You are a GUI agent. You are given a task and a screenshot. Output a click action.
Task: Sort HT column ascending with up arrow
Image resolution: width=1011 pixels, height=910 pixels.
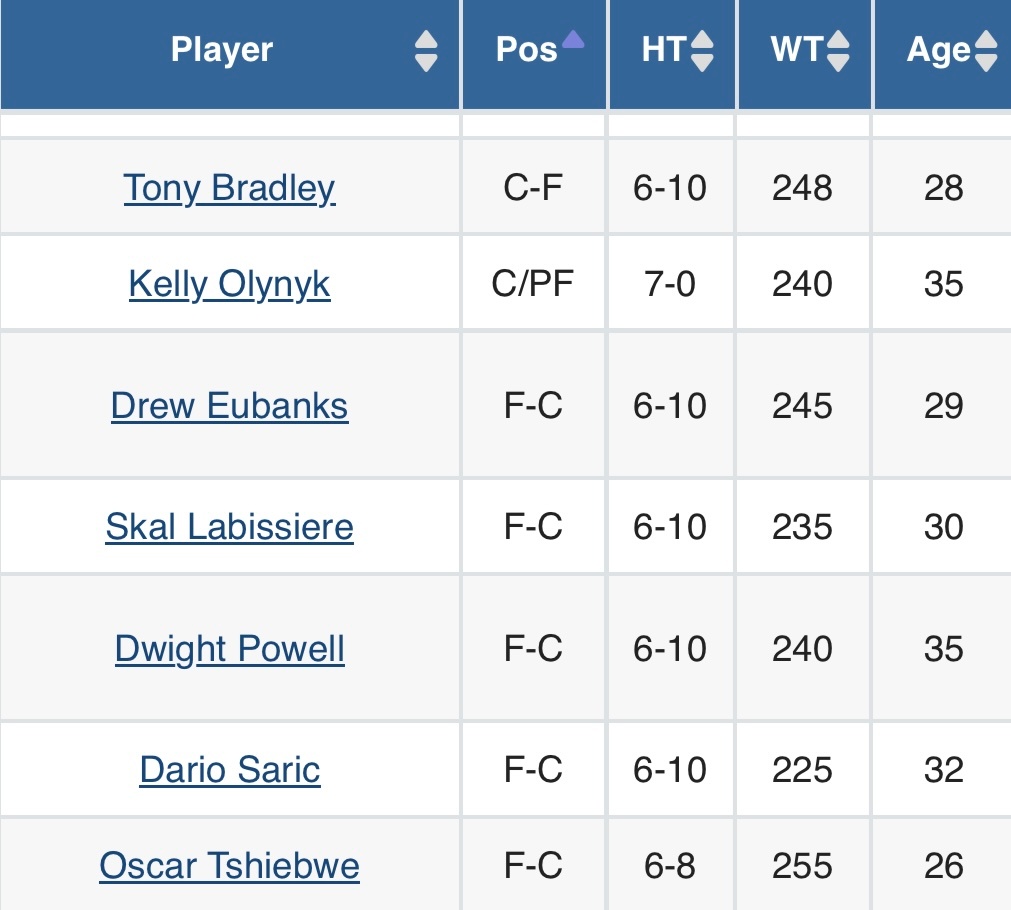click(x=702, y=39)
